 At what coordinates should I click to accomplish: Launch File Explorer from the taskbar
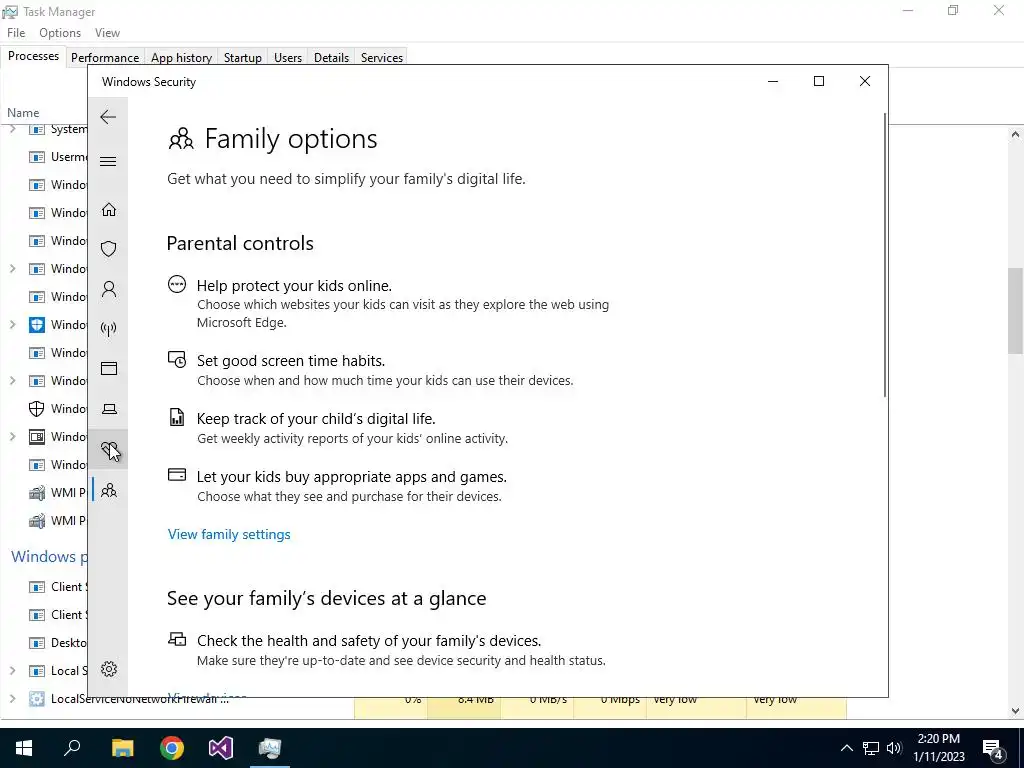[x=122, y=748]
